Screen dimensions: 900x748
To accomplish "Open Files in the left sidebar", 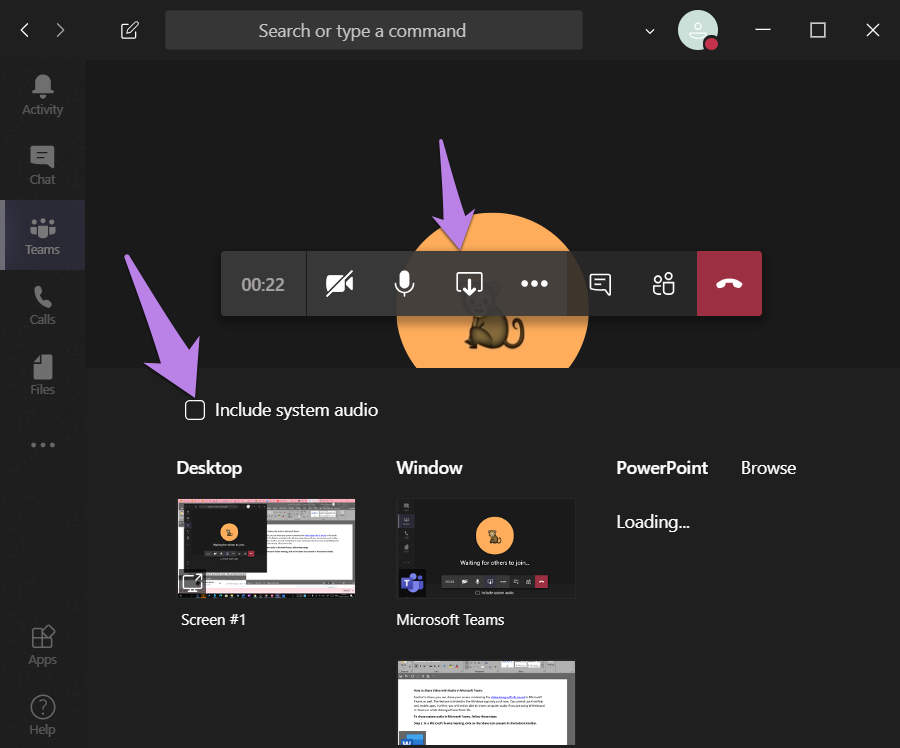I will coord(42,375).
